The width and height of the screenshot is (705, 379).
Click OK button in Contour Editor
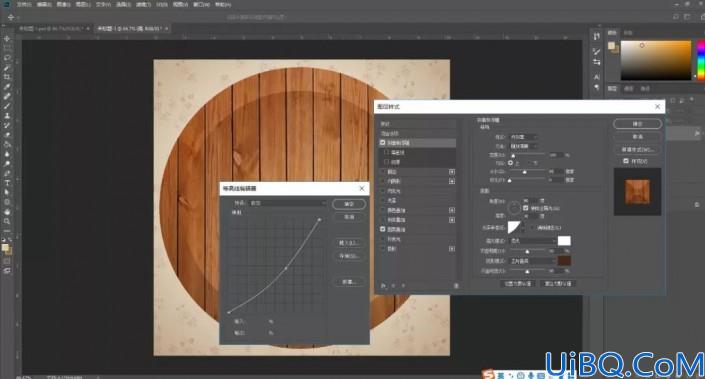click(x=349, y=204)
